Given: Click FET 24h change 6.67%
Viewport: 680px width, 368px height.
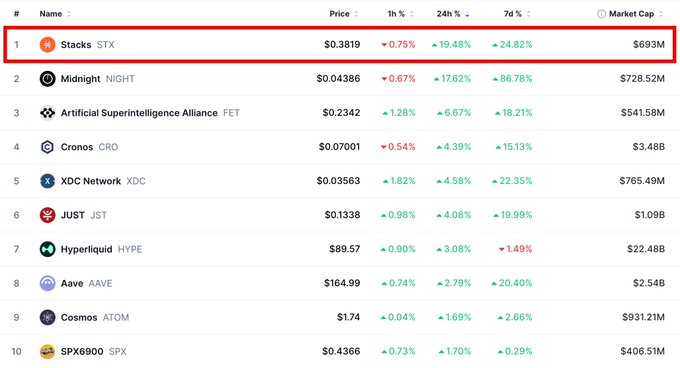Looking at the screenshot, I should pyautogui.click(x=454, y=113).
